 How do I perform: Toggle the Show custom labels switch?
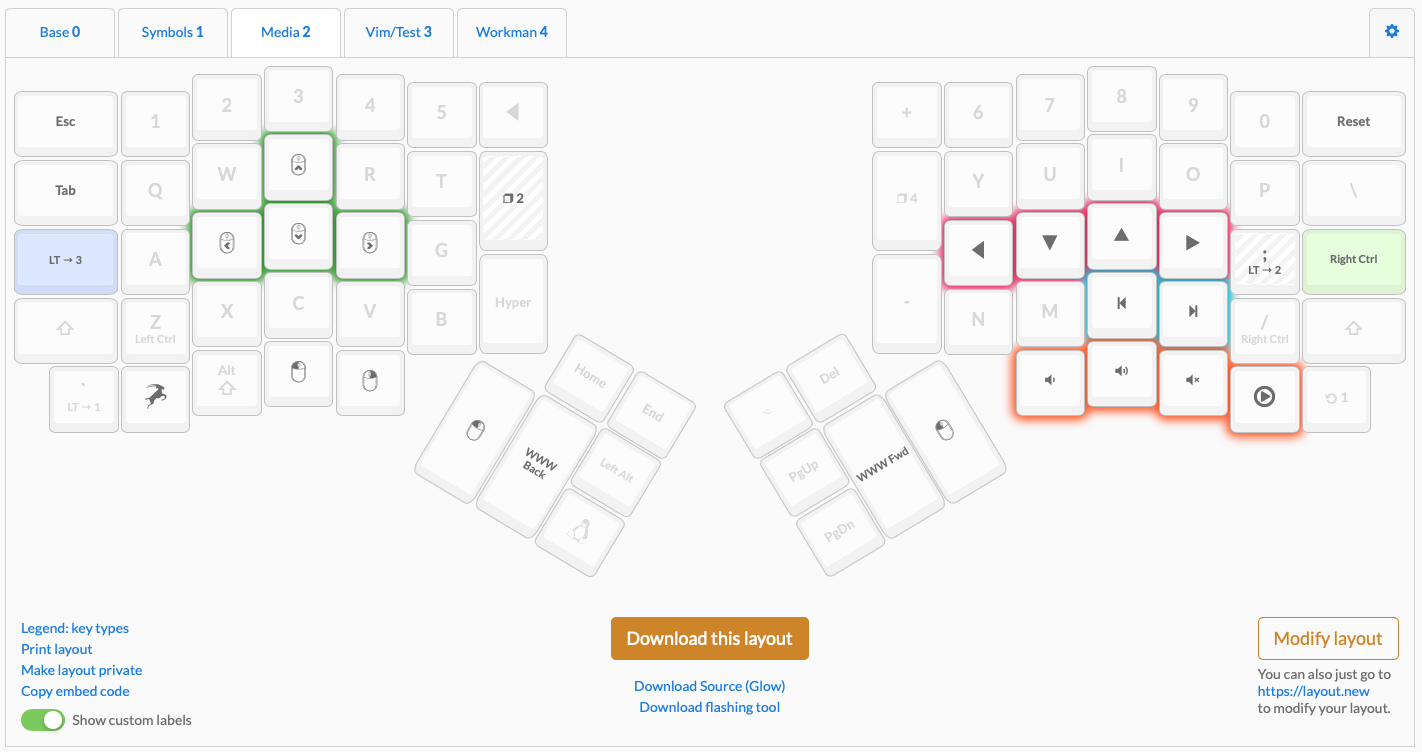click(43, 720)
